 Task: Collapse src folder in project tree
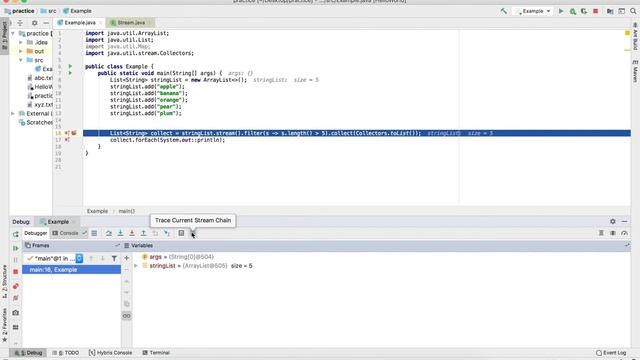(21, 60)
